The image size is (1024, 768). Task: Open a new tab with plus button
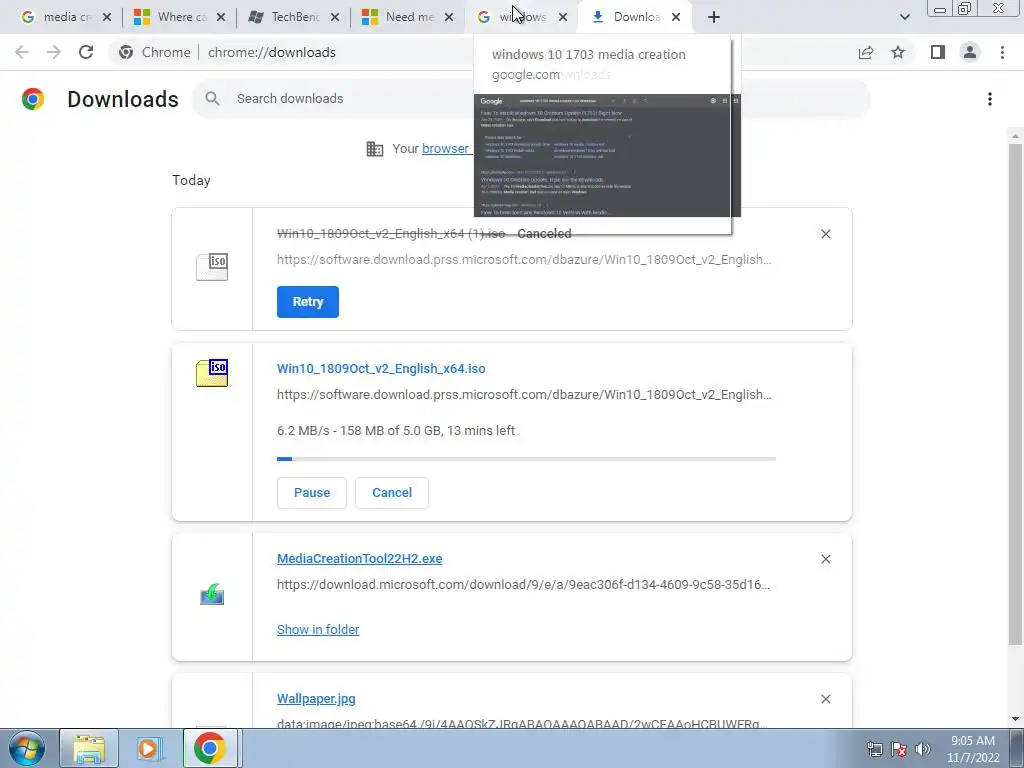714,17
